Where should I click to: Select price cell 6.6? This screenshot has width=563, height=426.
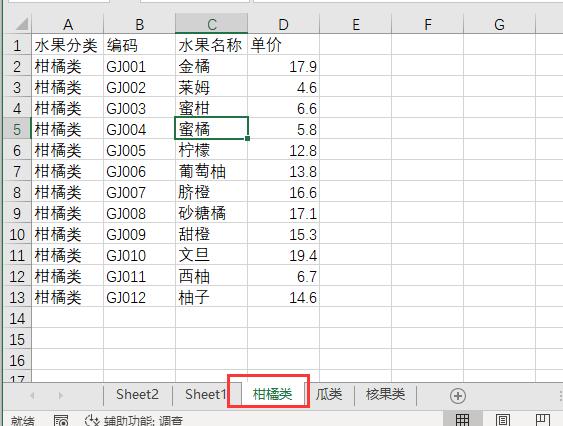coord(283,108)
